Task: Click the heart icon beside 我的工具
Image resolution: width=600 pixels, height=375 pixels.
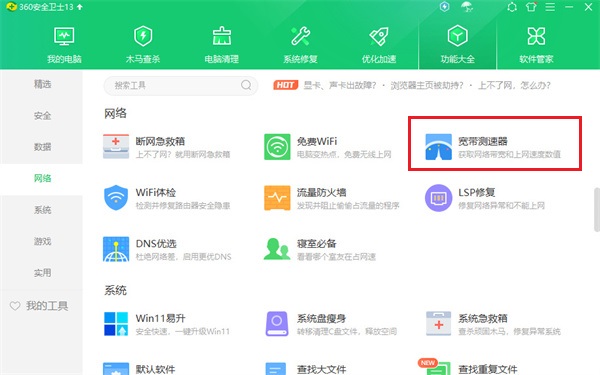Action: tap(15, 306)
